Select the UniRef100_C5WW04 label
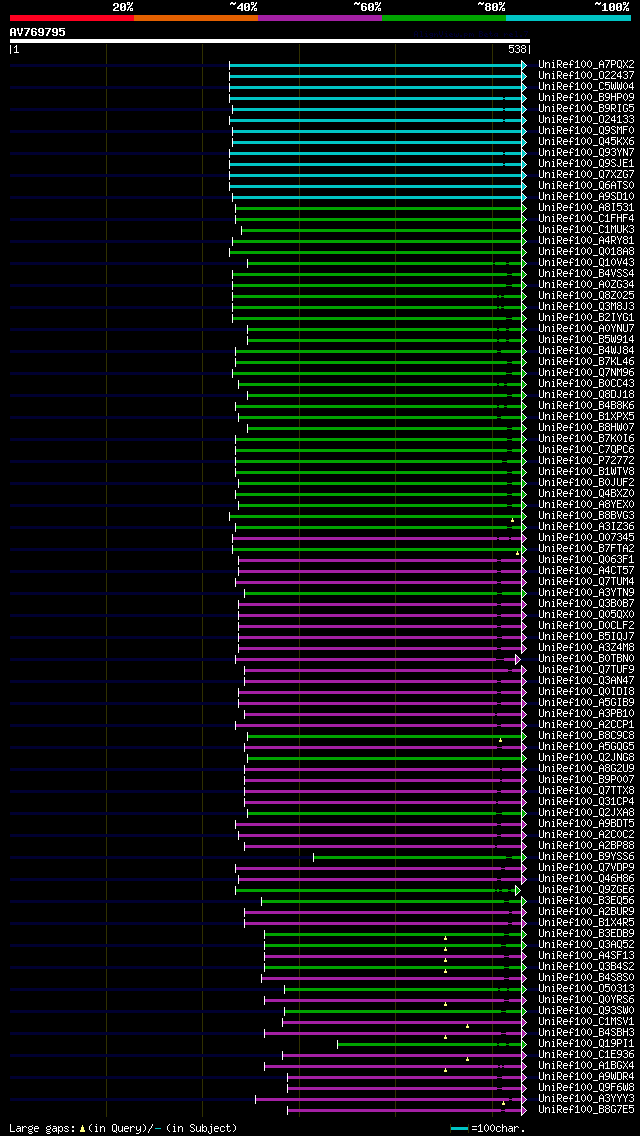 click(586, 87)
